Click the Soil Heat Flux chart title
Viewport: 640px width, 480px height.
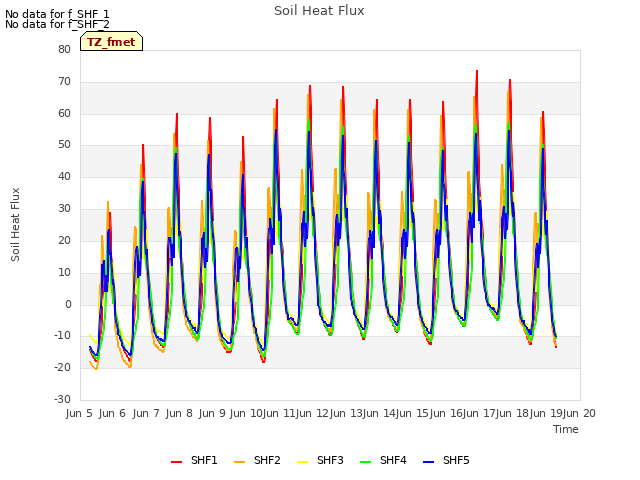click(319, 11)
